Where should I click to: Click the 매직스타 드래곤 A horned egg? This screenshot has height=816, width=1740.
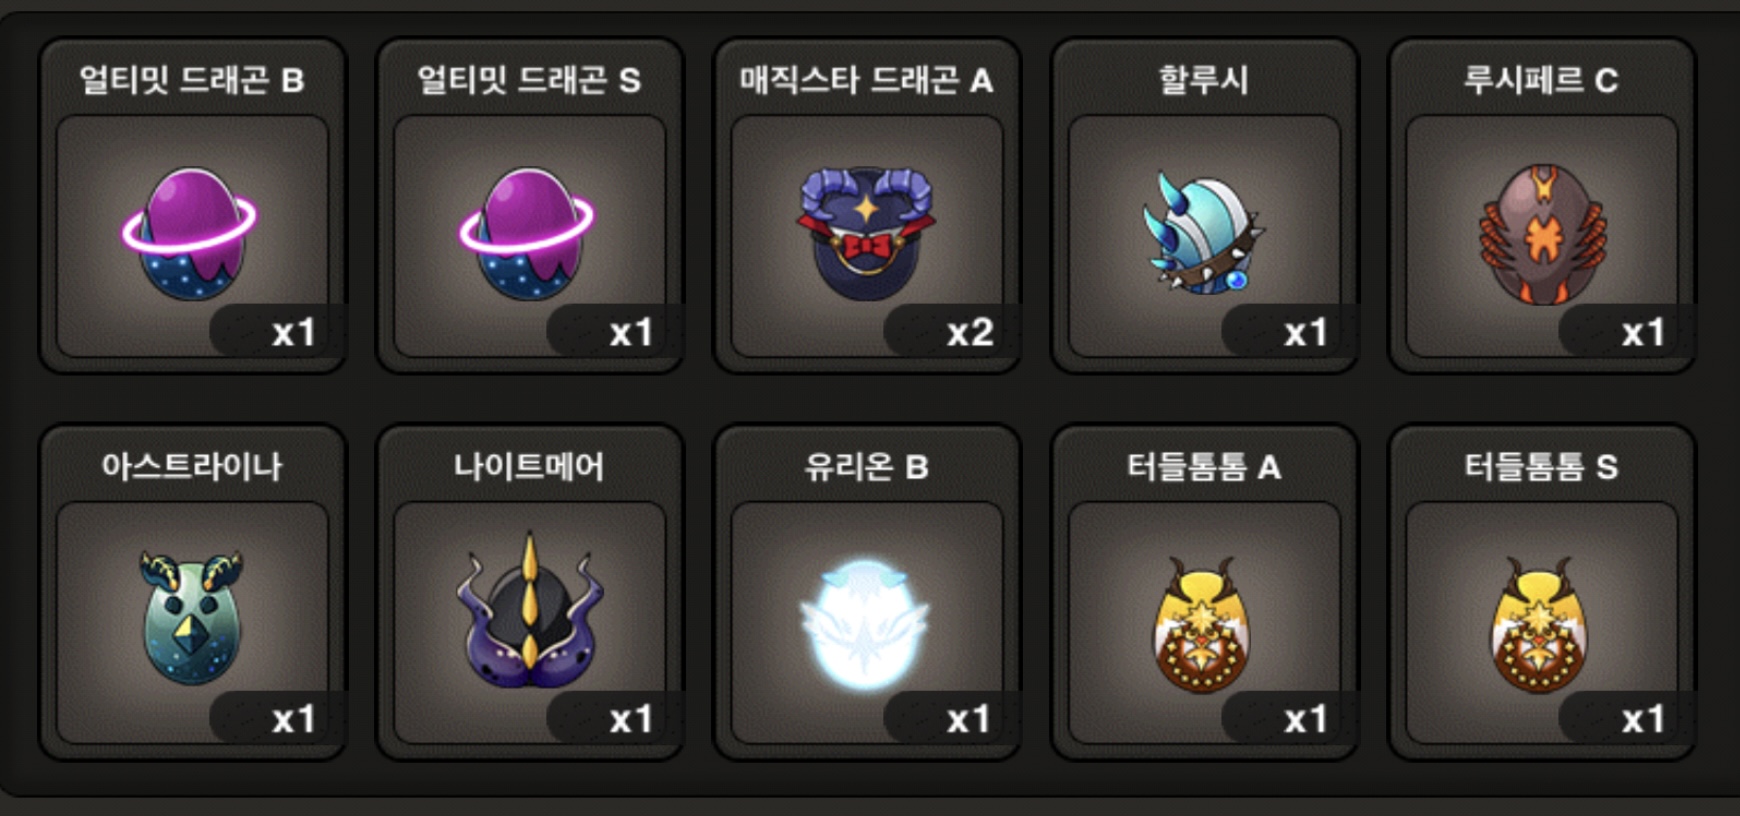(865, 233)
